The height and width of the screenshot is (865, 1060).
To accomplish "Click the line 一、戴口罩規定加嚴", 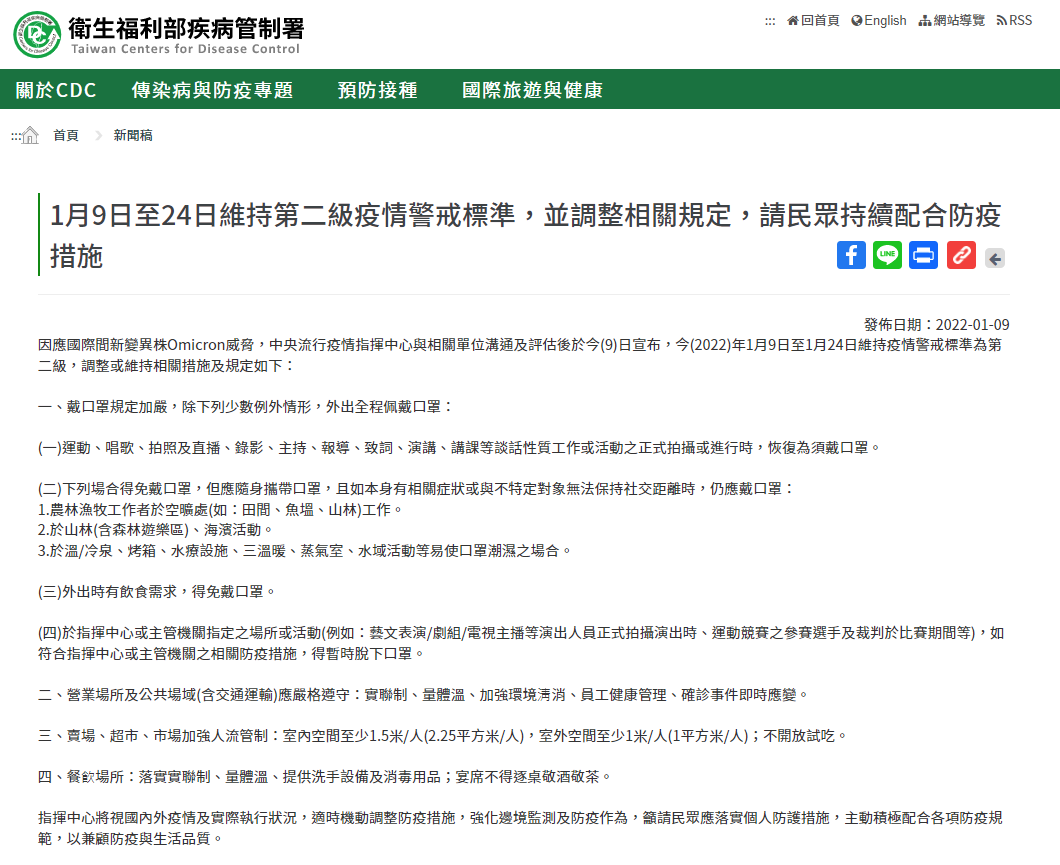I will click(246, 407).
